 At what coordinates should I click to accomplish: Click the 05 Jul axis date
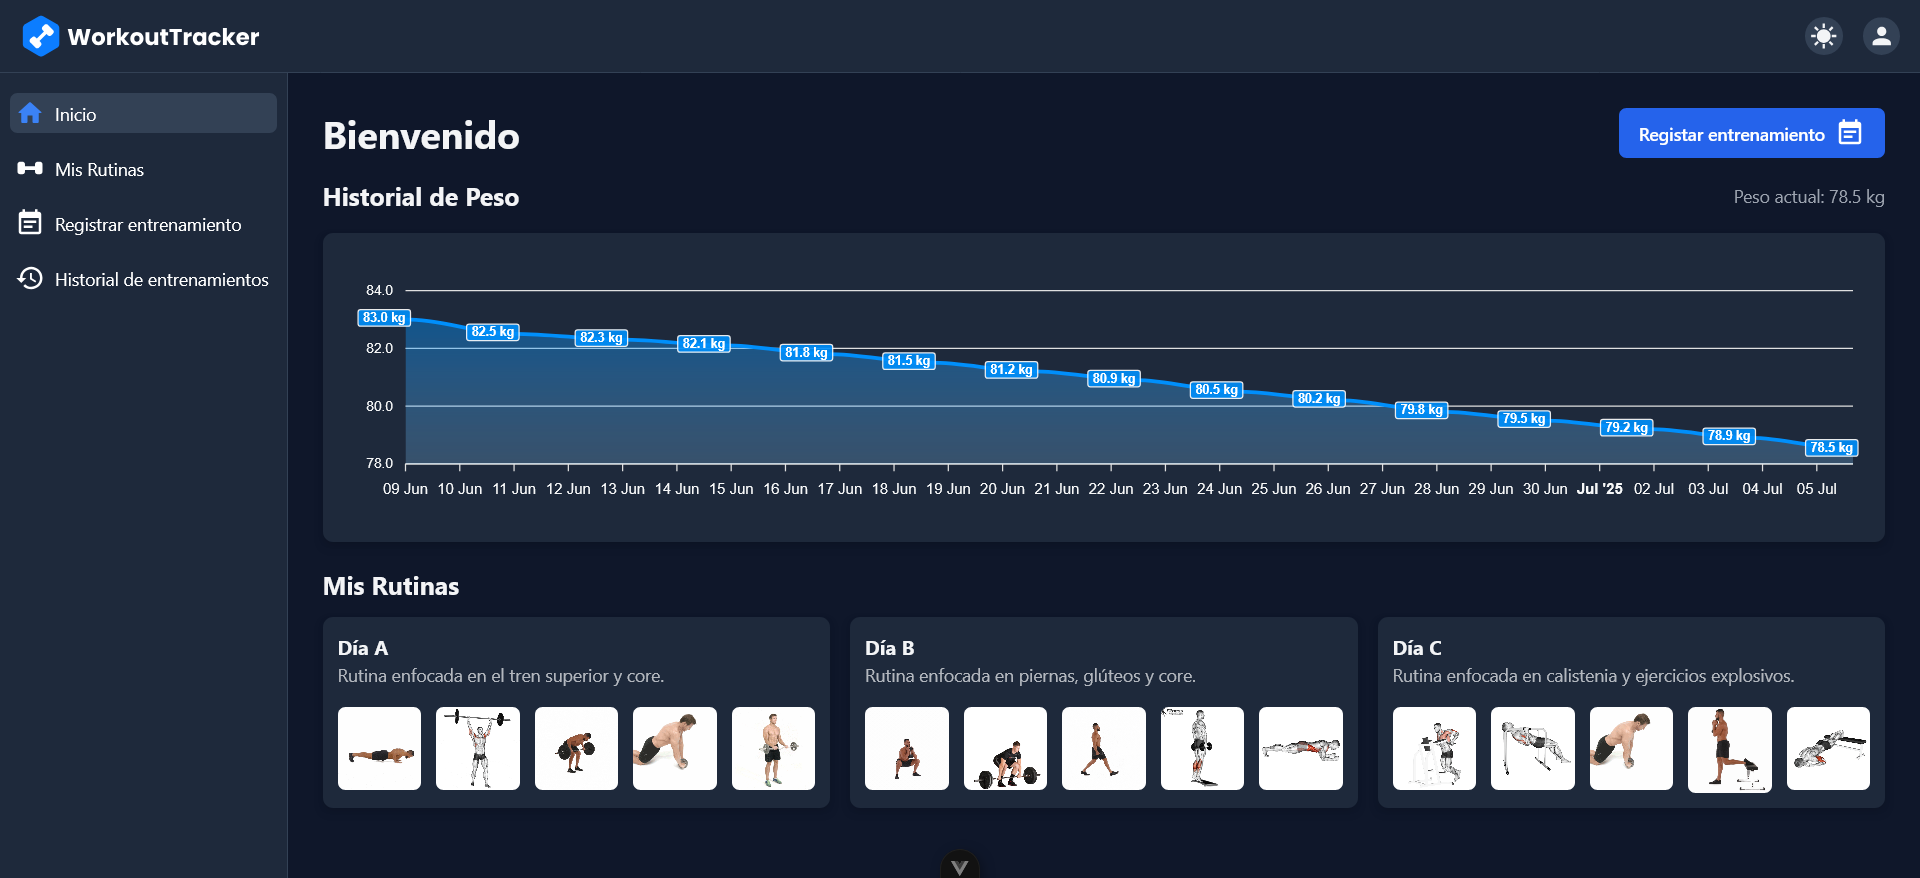(x=1816, y=489)
